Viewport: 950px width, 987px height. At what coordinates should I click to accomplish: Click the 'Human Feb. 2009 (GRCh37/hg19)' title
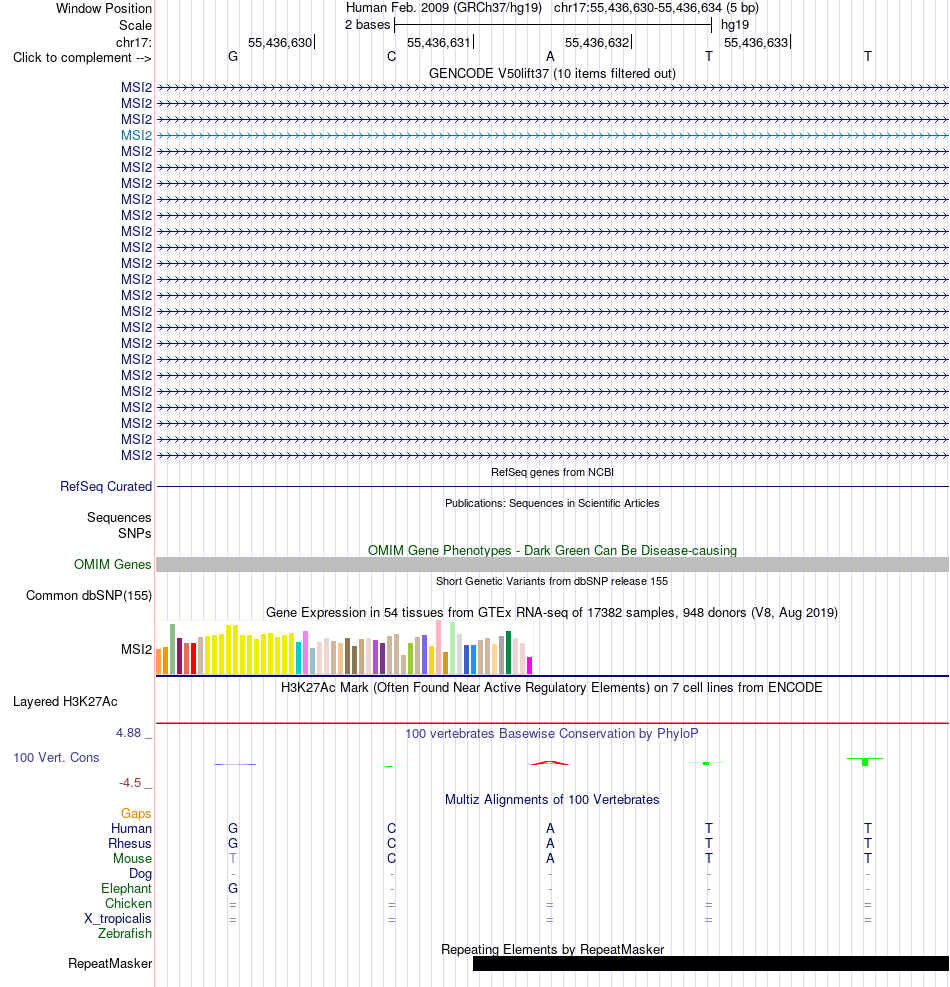point(444,8)
